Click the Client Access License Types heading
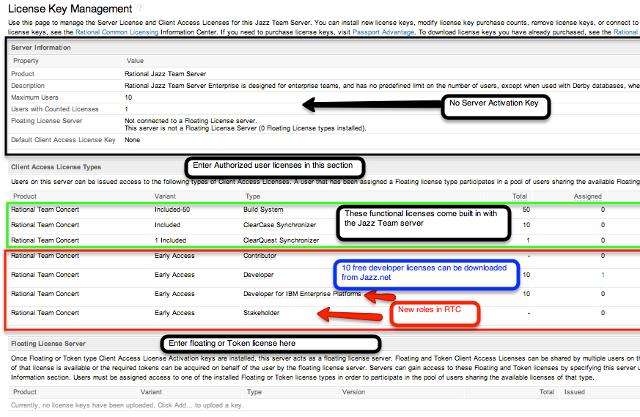 (56, 167)
